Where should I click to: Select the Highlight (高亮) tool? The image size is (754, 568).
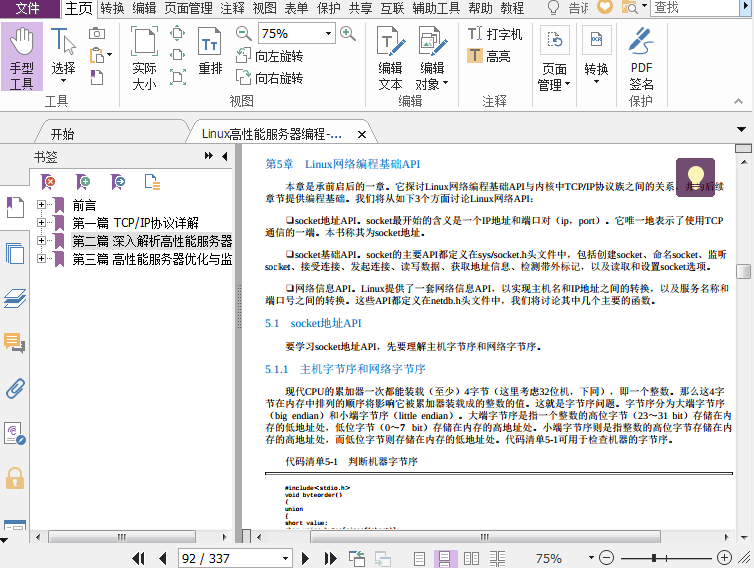(489, 56)
